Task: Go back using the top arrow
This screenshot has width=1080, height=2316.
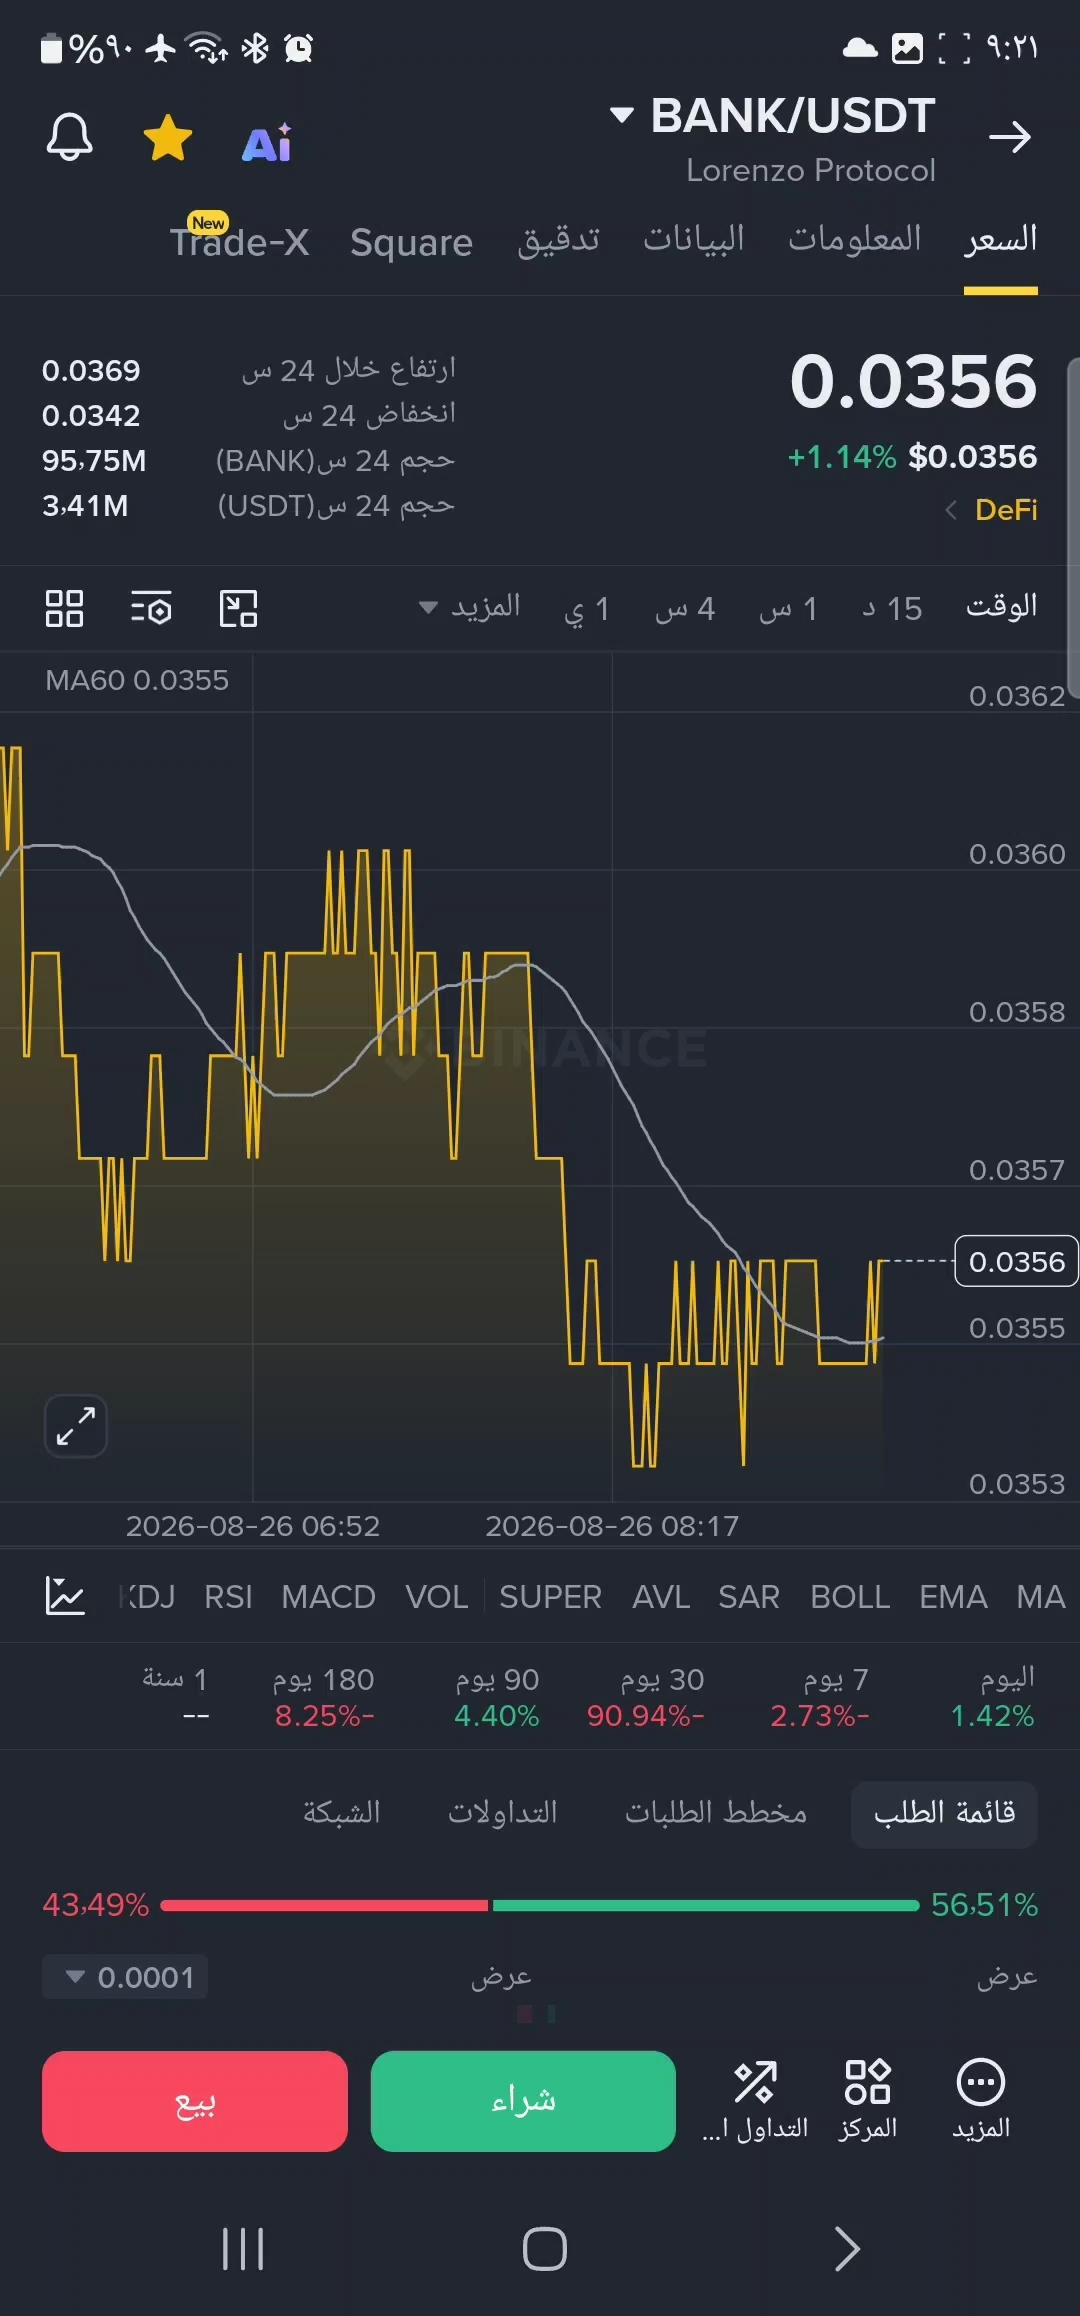Action: point(1009,137)
